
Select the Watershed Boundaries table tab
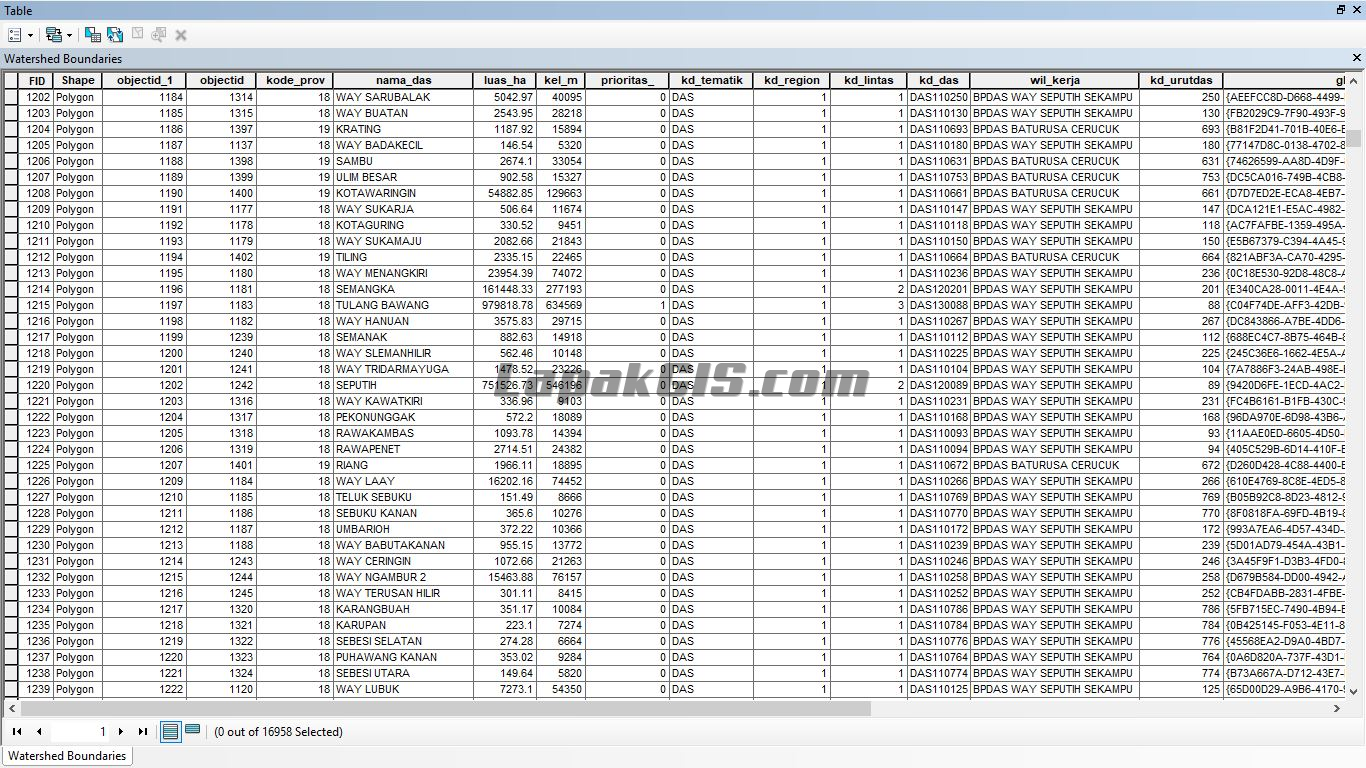67,756
